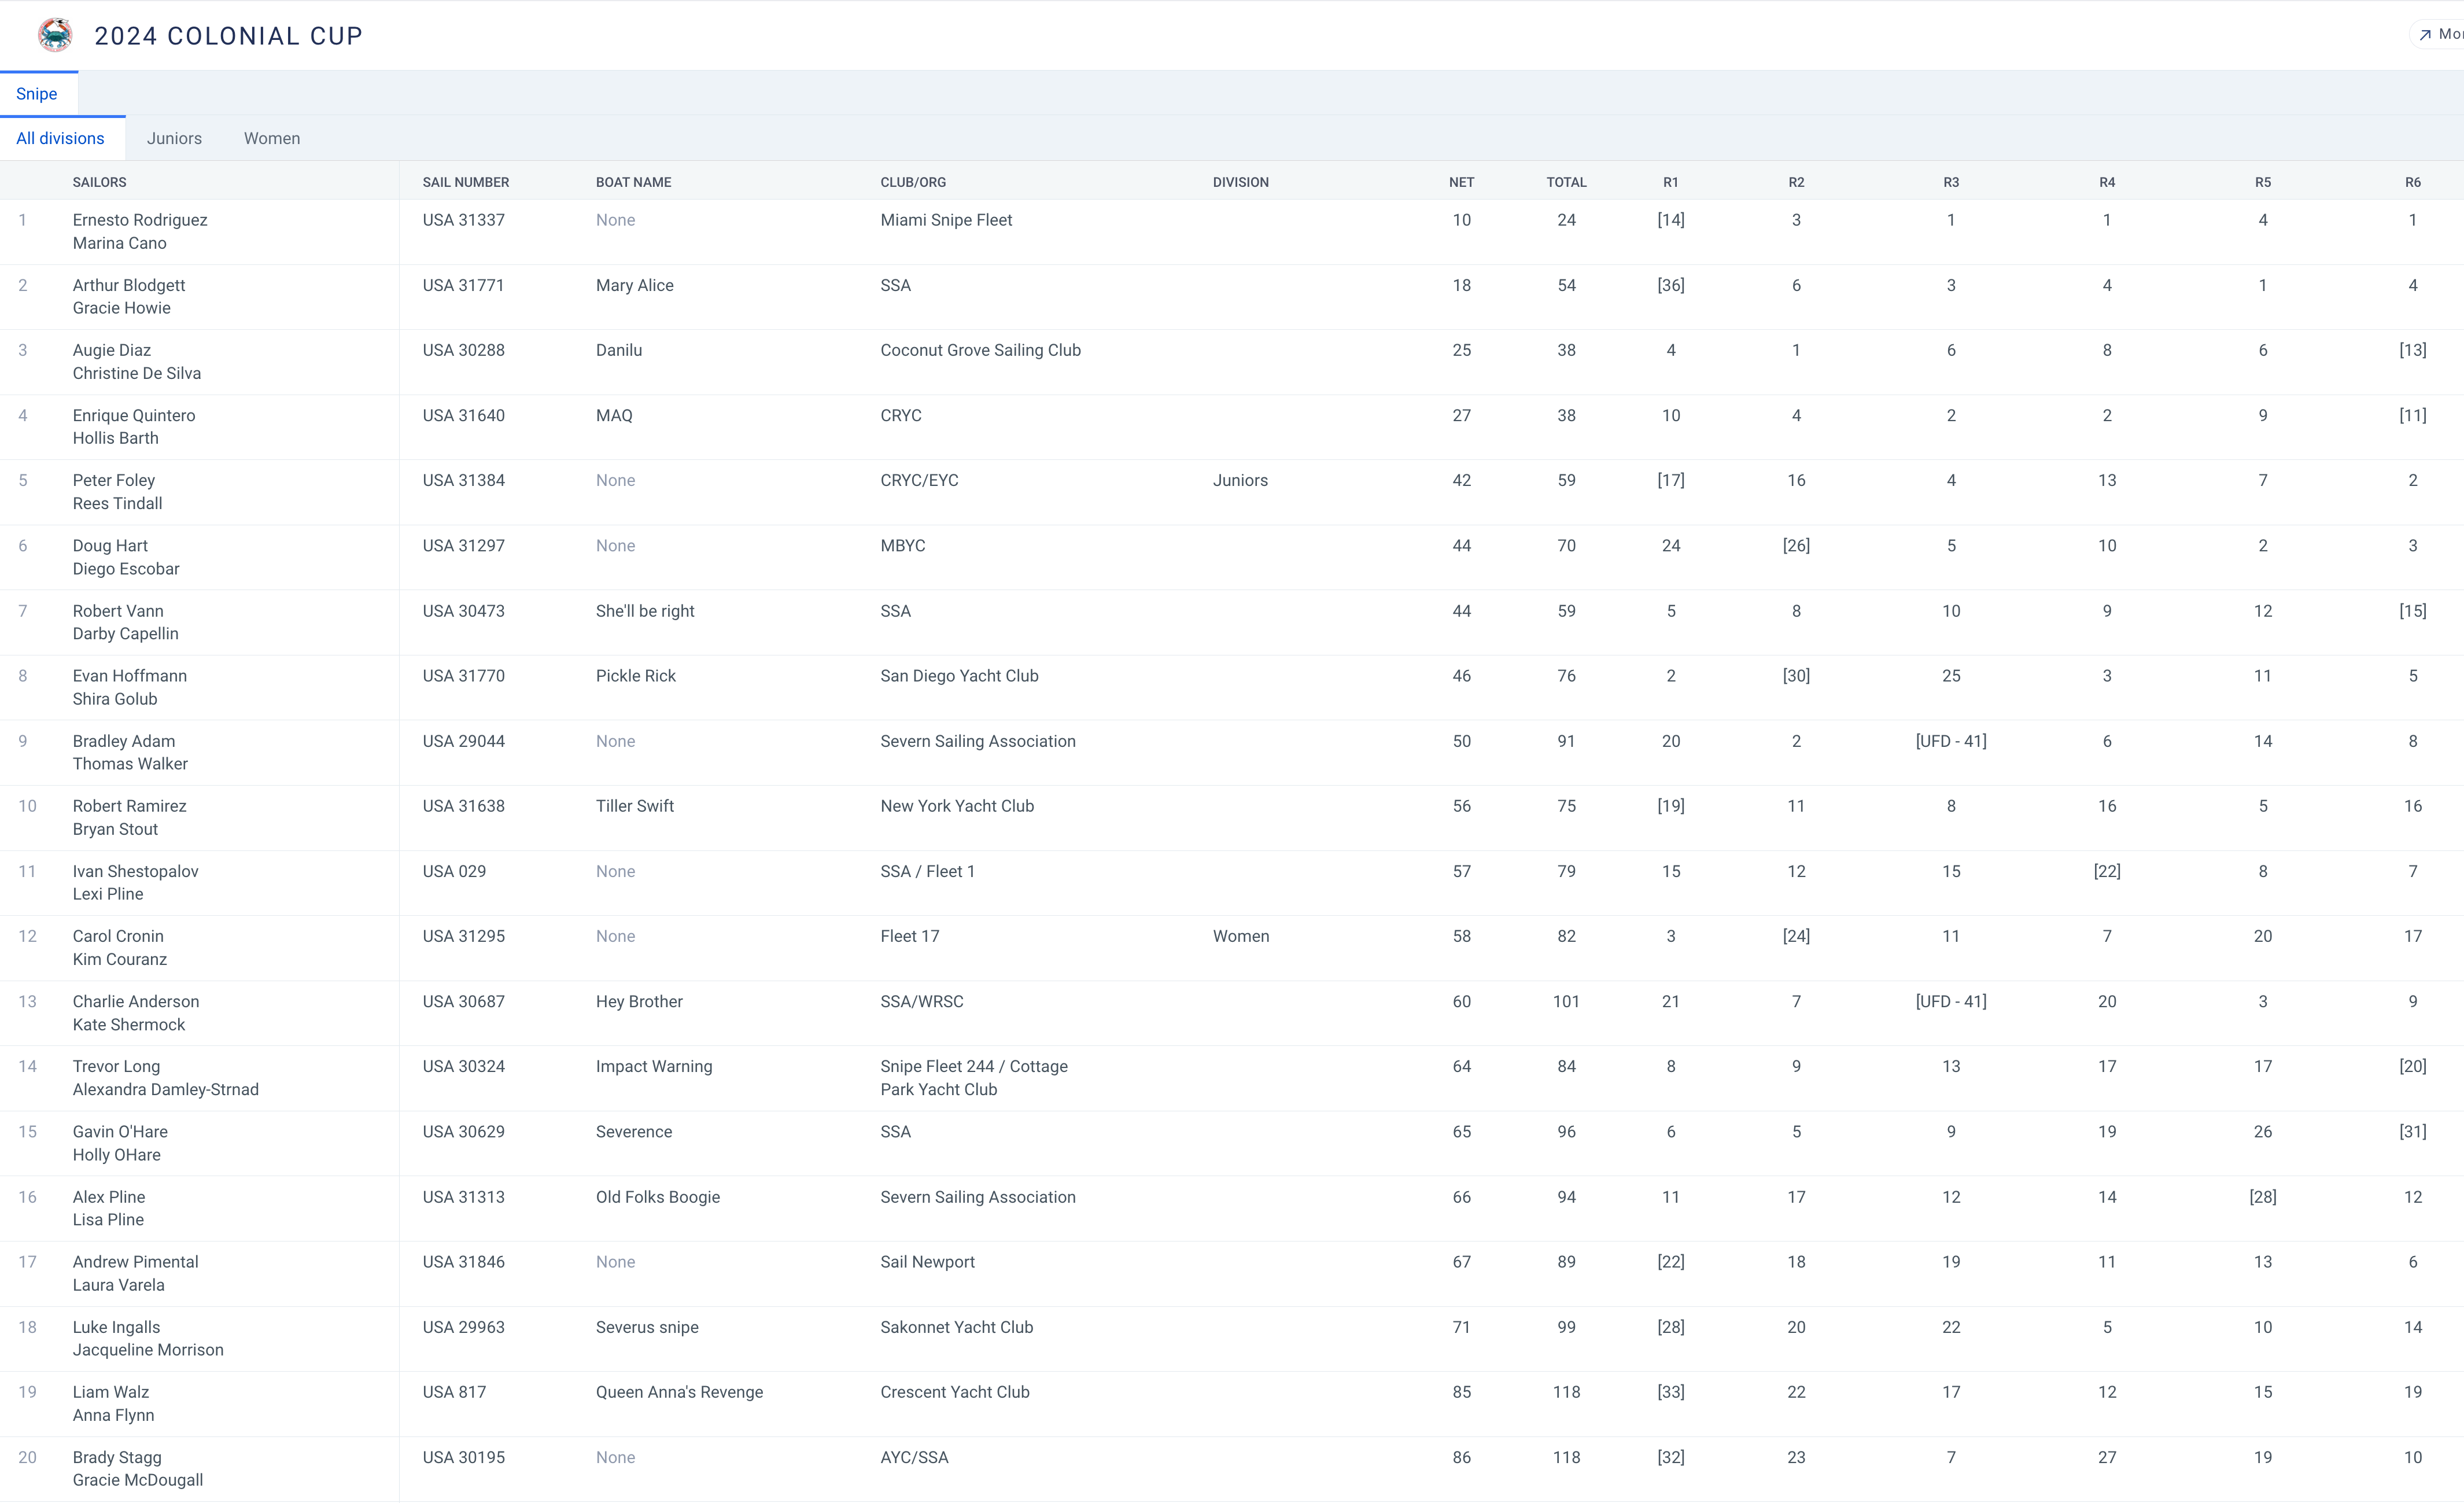Screen dimensions: 2464x1503
Task: Click the 2024 Colonial Cup title
Action: 228,36
